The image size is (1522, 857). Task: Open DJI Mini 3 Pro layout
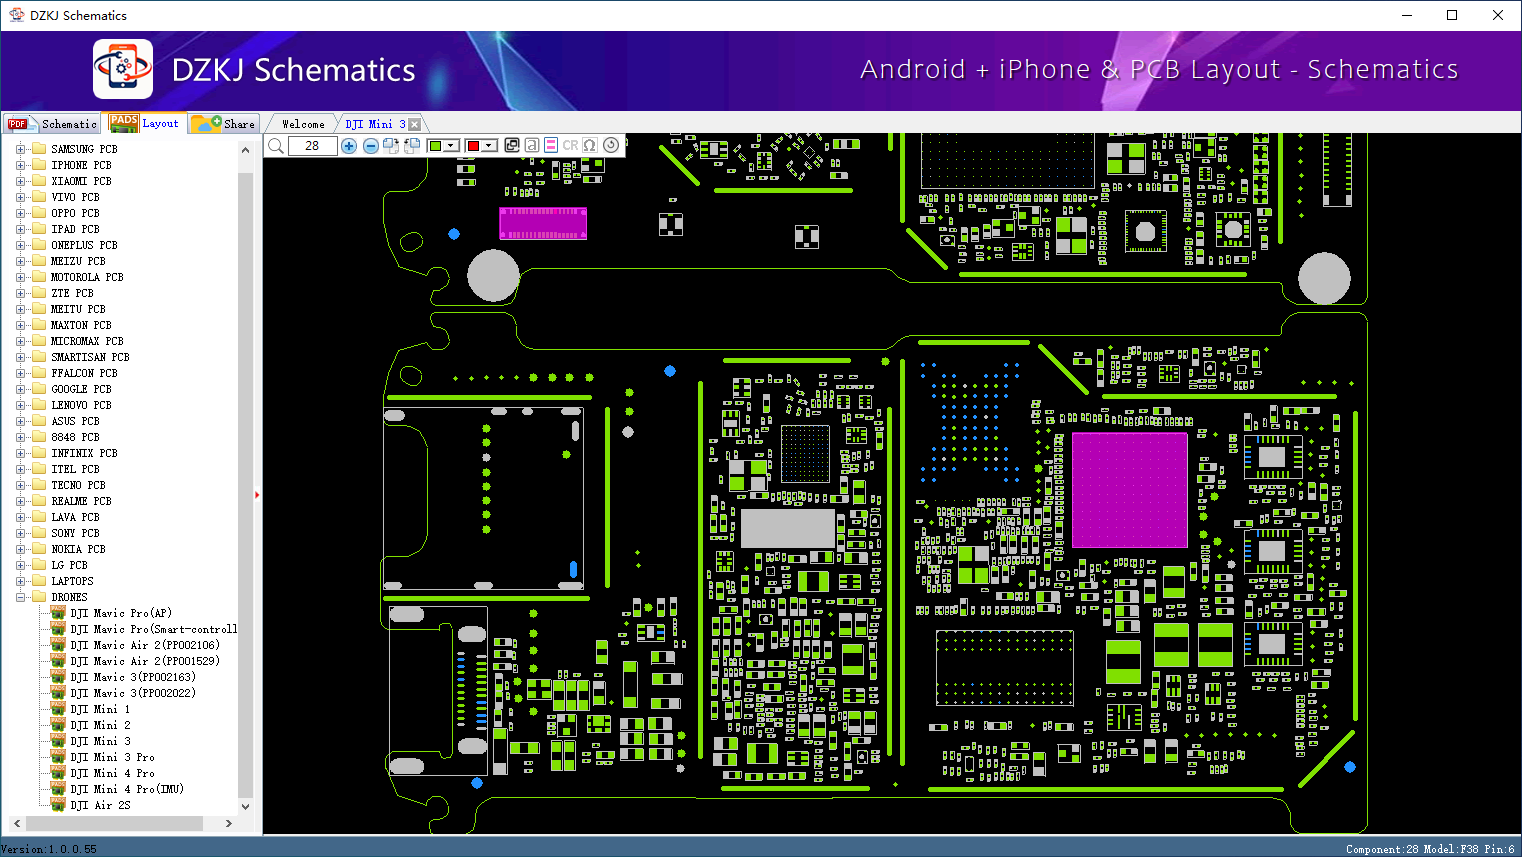(112, 757)
